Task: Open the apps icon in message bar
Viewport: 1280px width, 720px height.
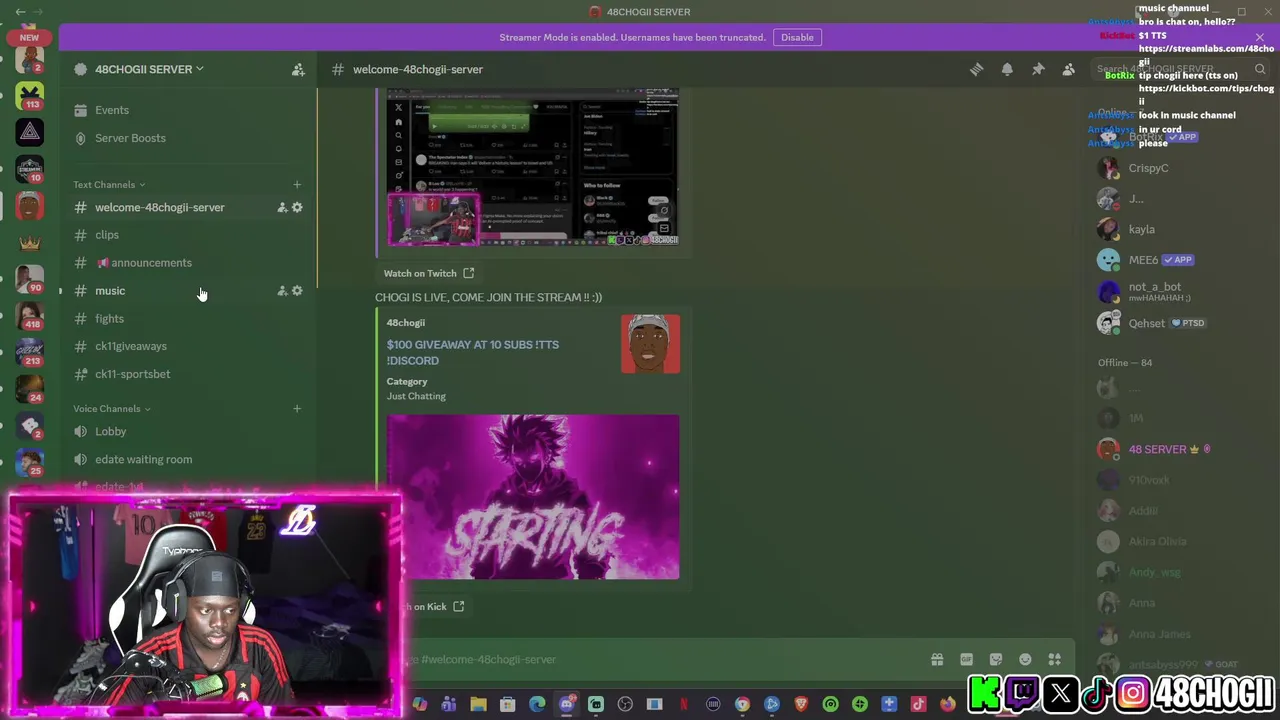Action: [x=1054, y=659]
